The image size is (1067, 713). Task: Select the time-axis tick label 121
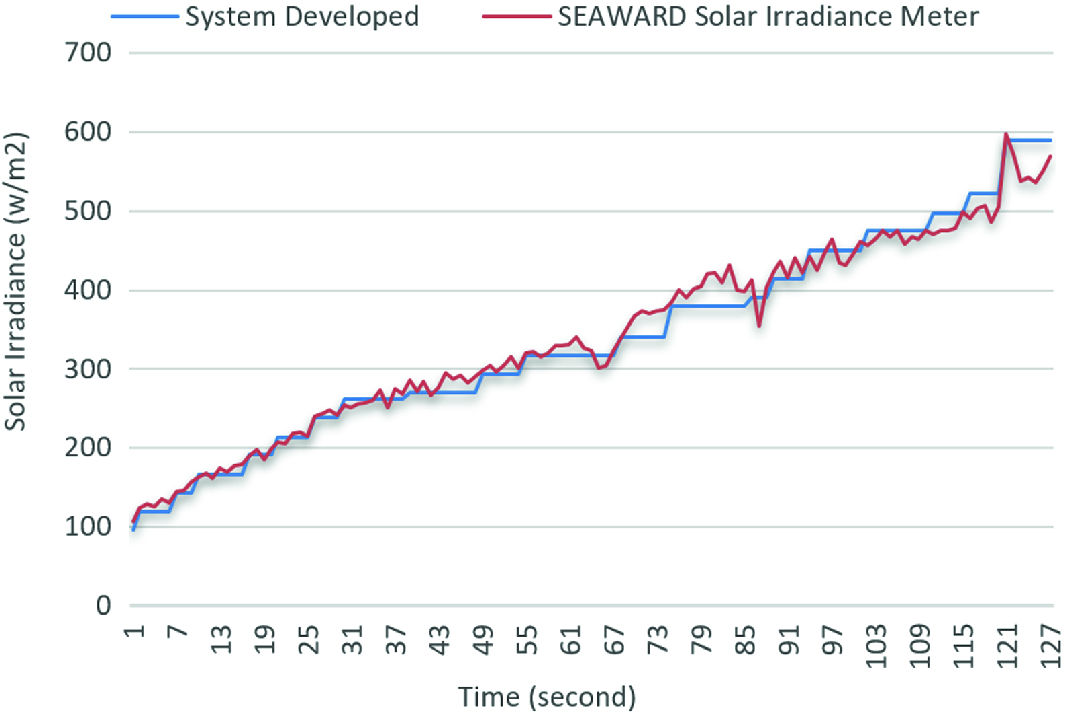click(x=1006, y=646)
